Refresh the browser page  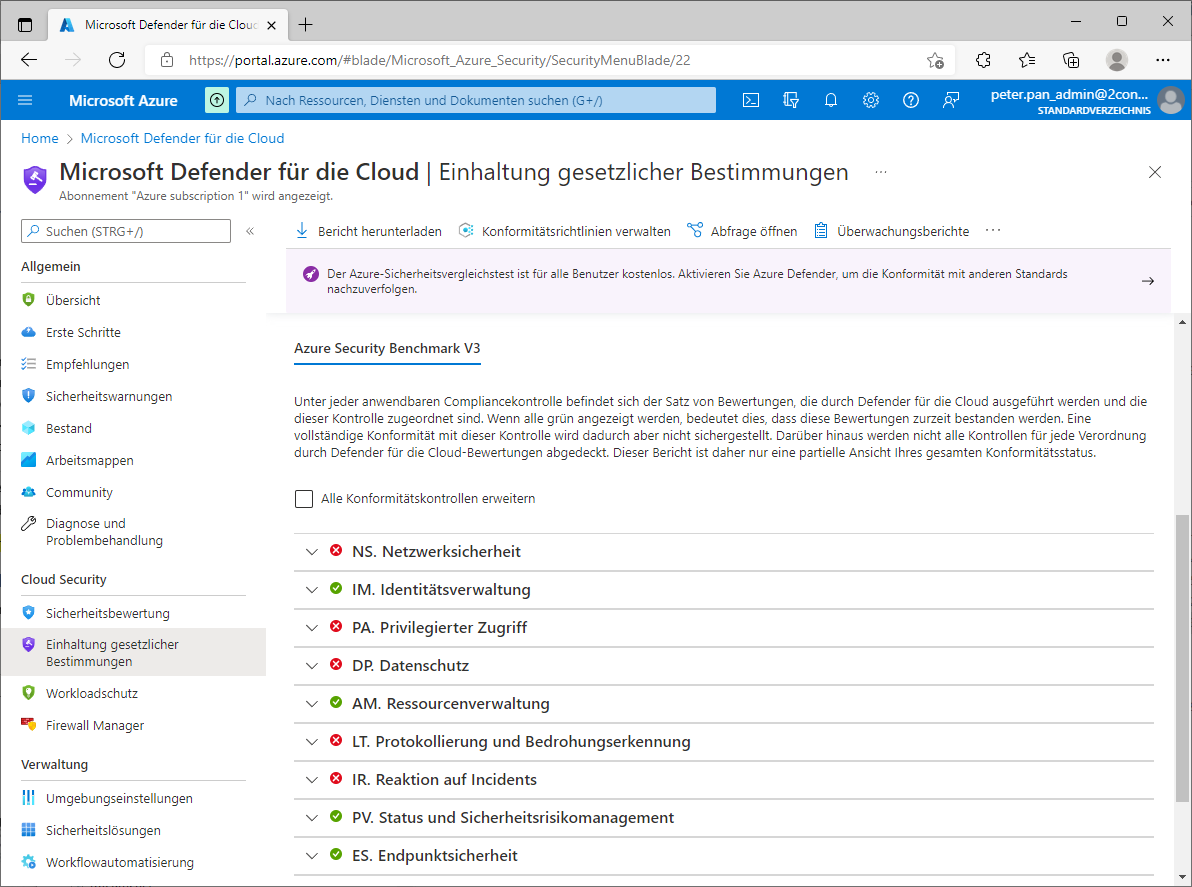(117, 60)
